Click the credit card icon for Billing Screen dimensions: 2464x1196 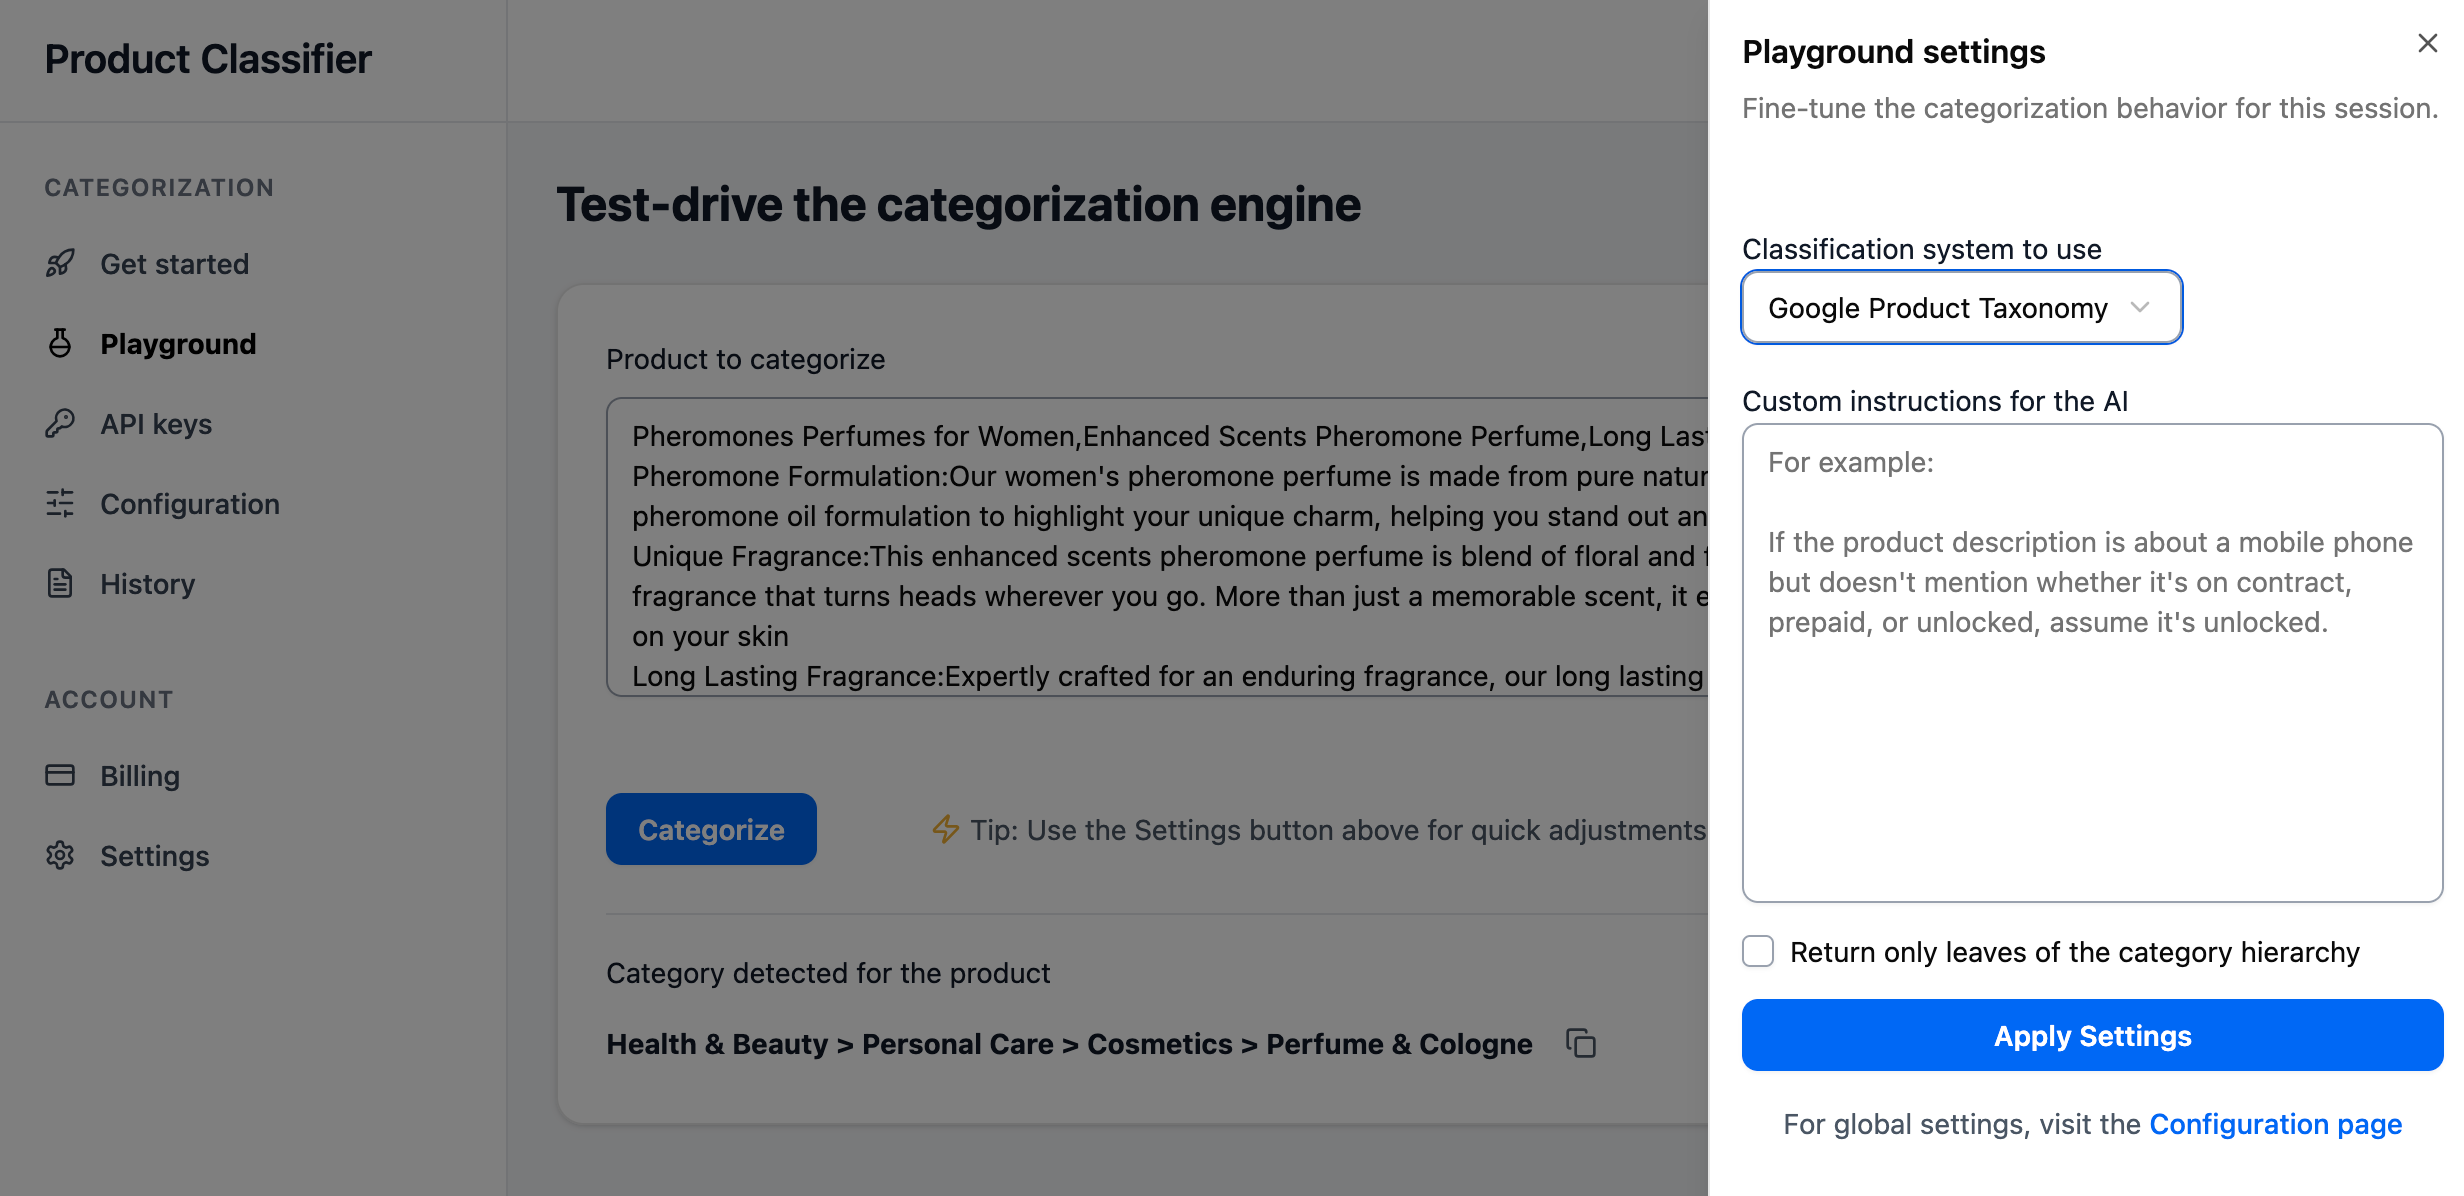(60, 775)
